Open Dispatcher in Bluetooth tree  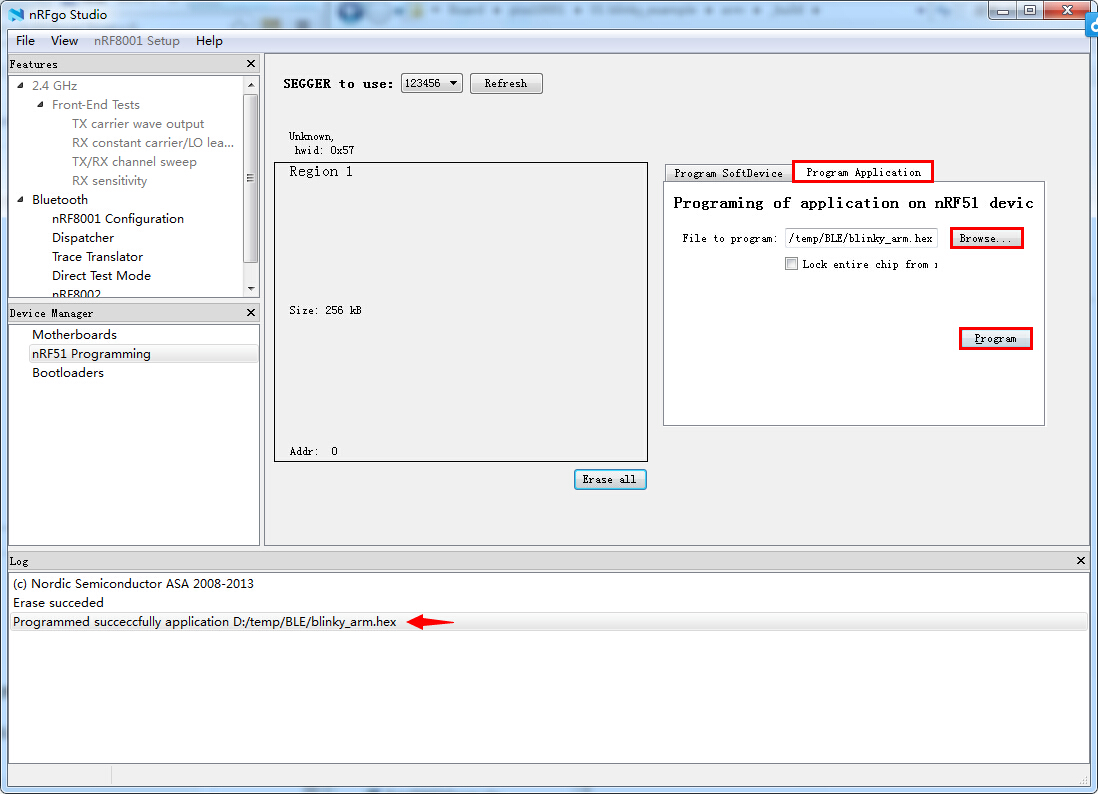83,237
